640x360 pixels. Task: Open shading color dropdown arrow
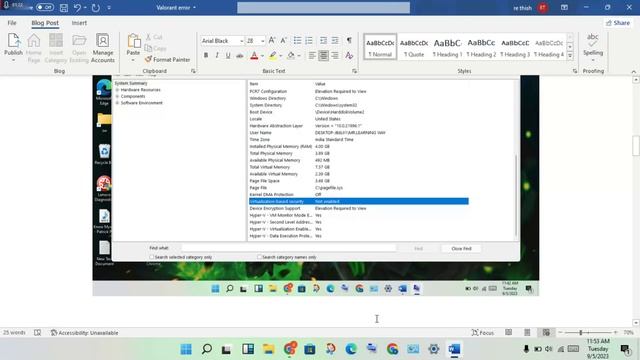(299, 56)
